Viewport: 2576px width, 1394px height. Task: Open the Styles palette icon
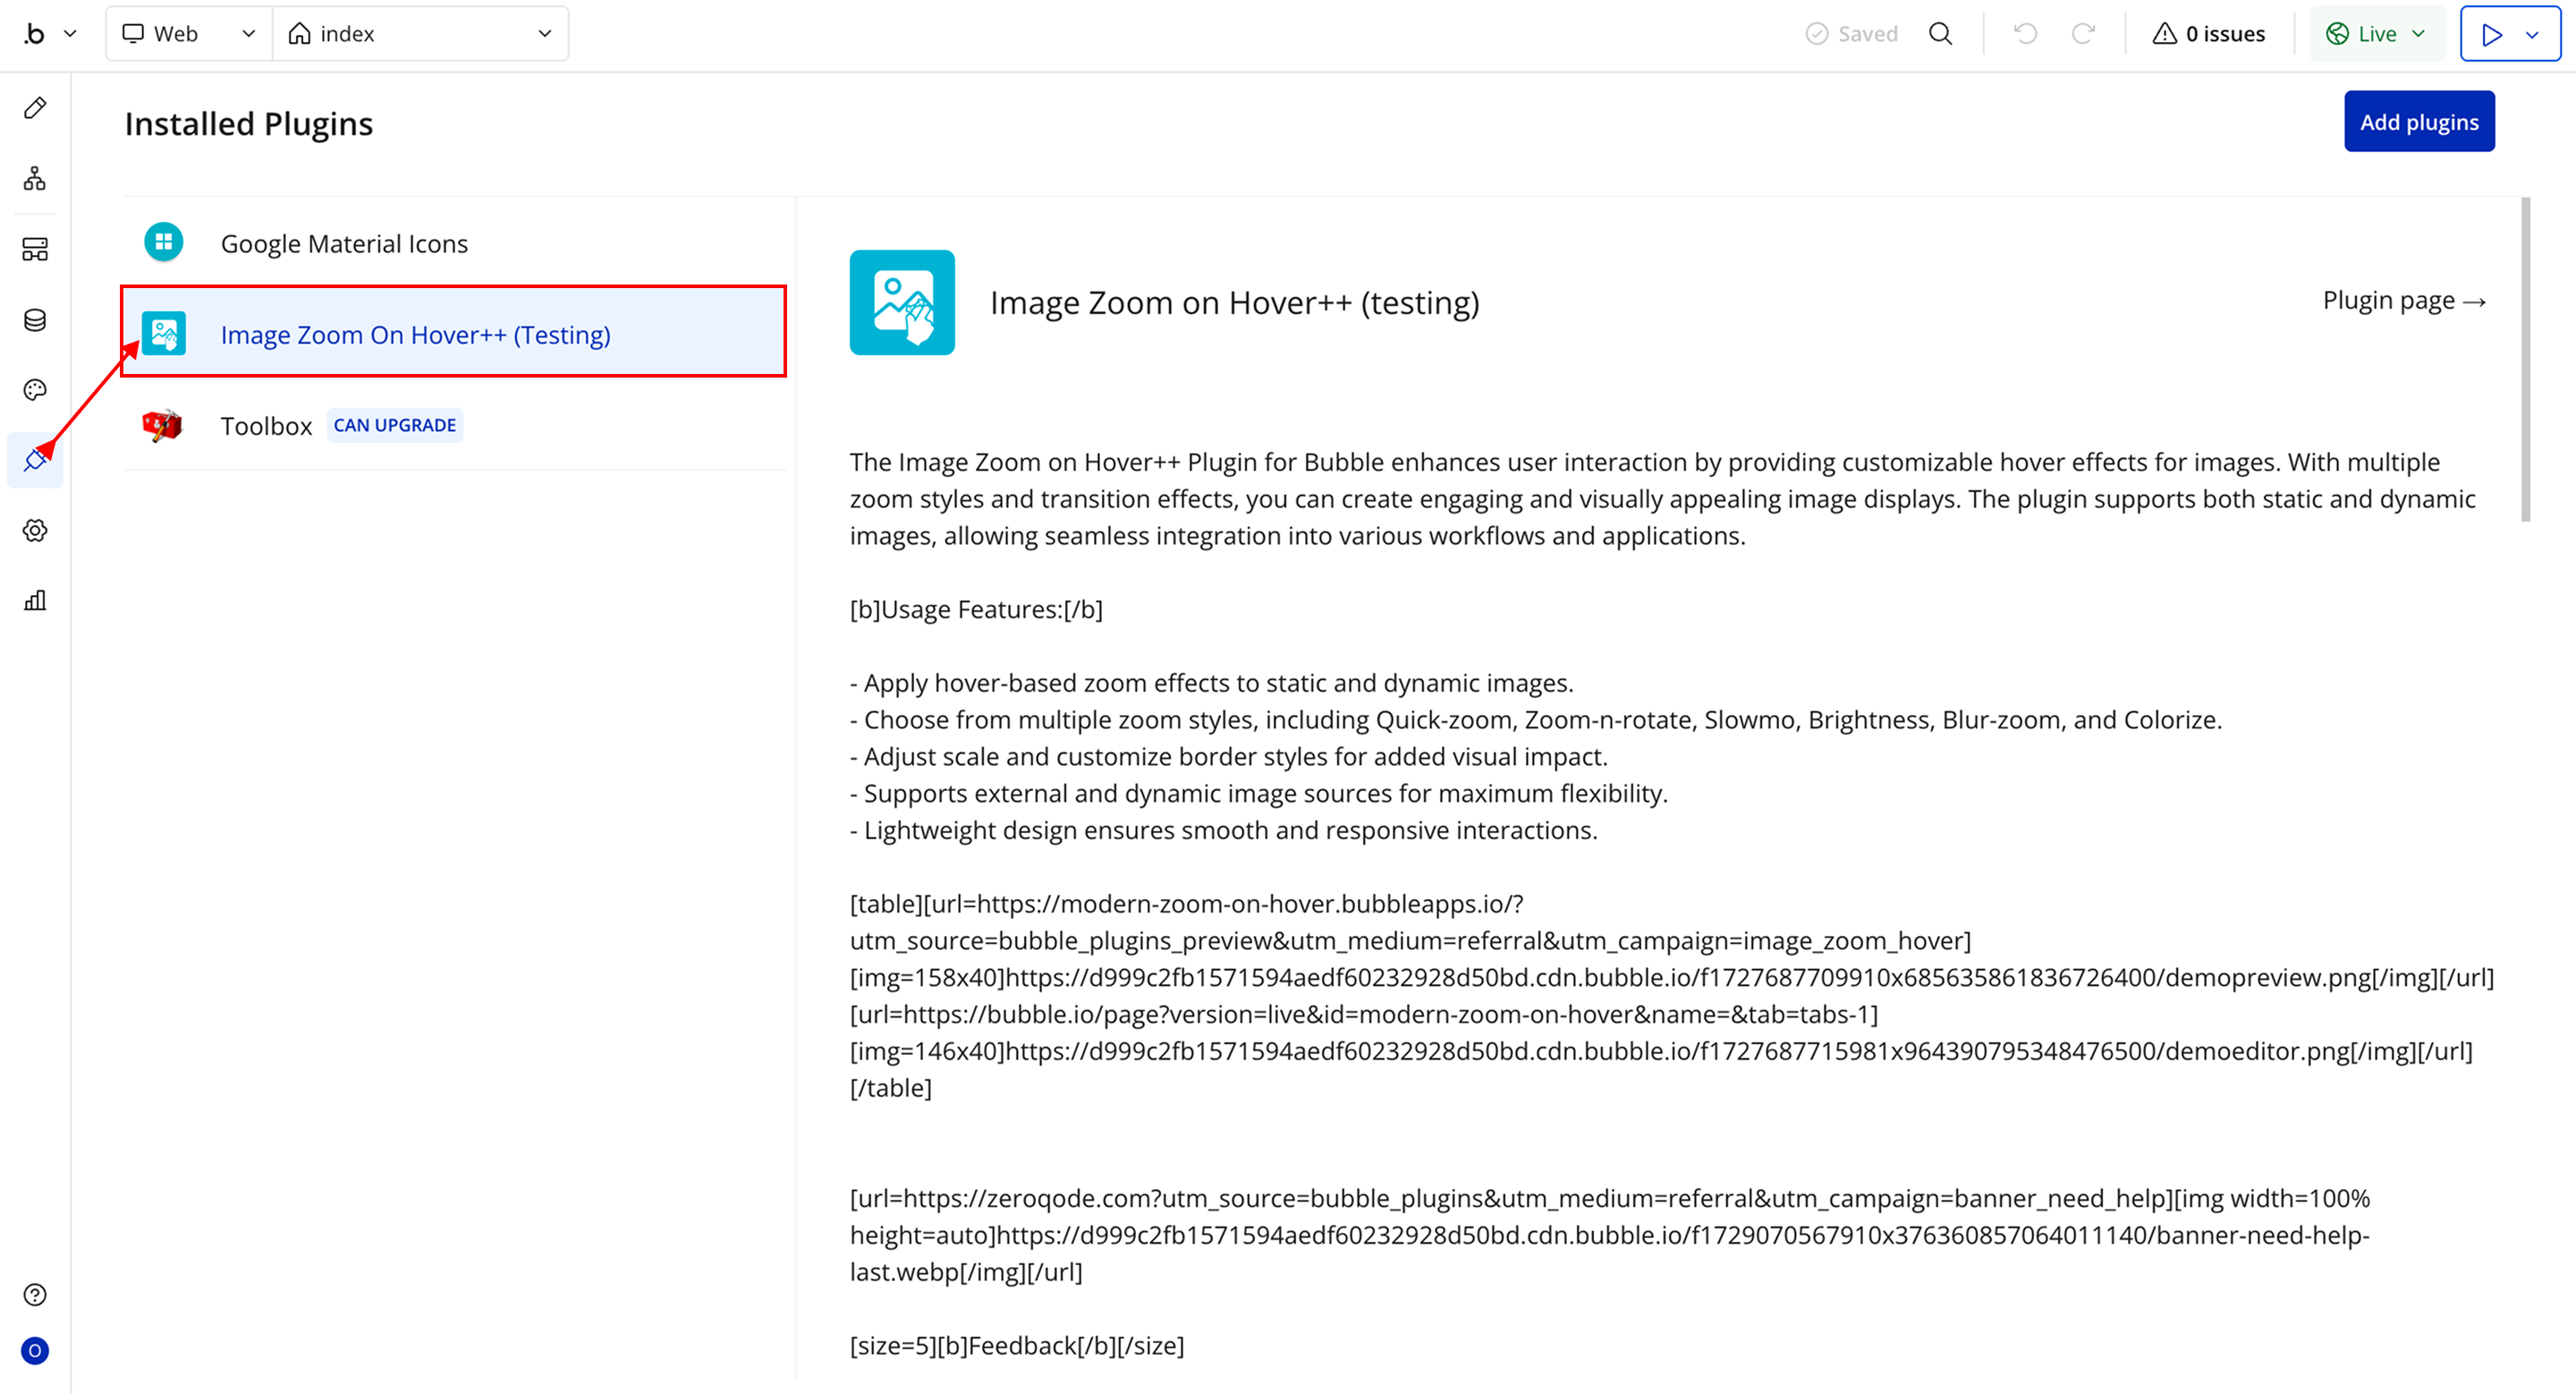35,390
